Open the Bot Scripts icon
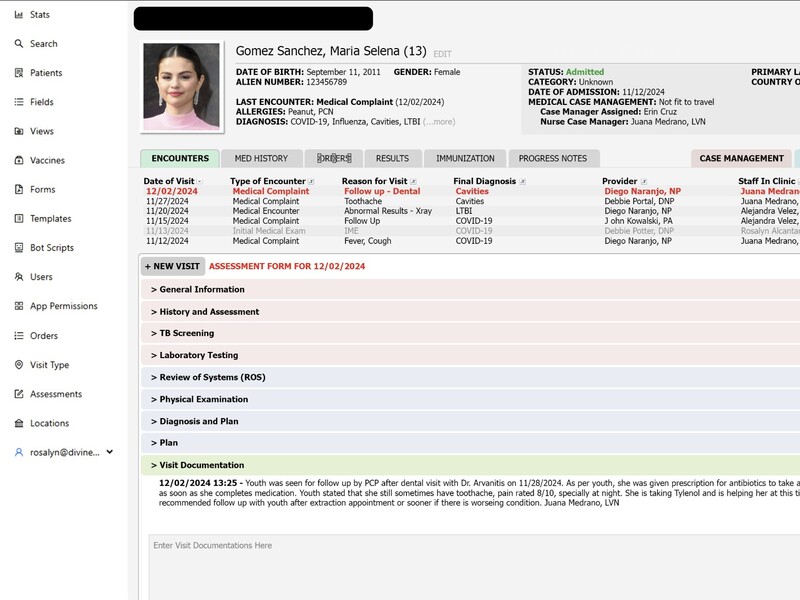 19,248
